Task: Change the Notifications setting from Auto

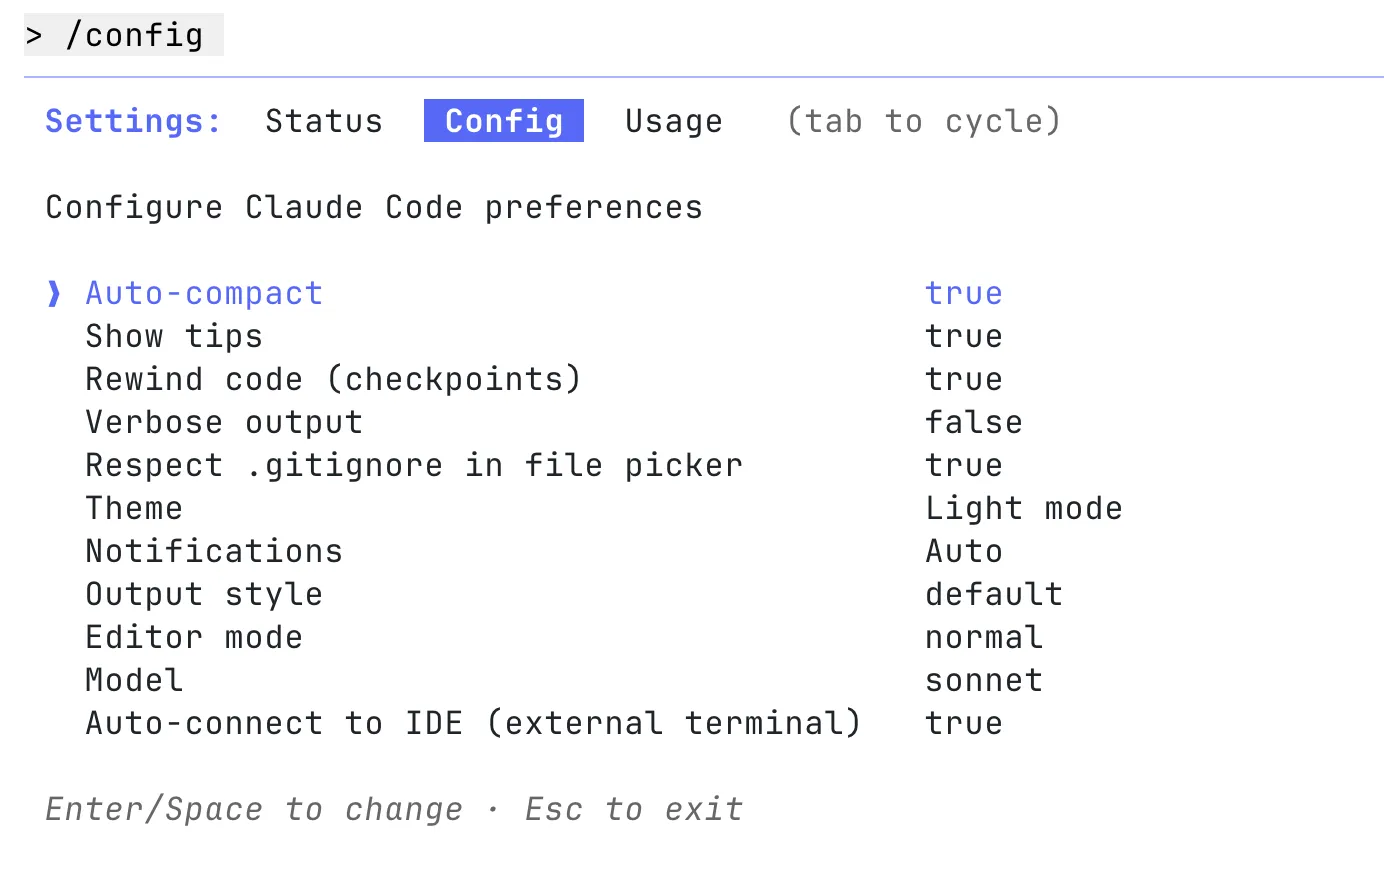Action: [213, 551]
